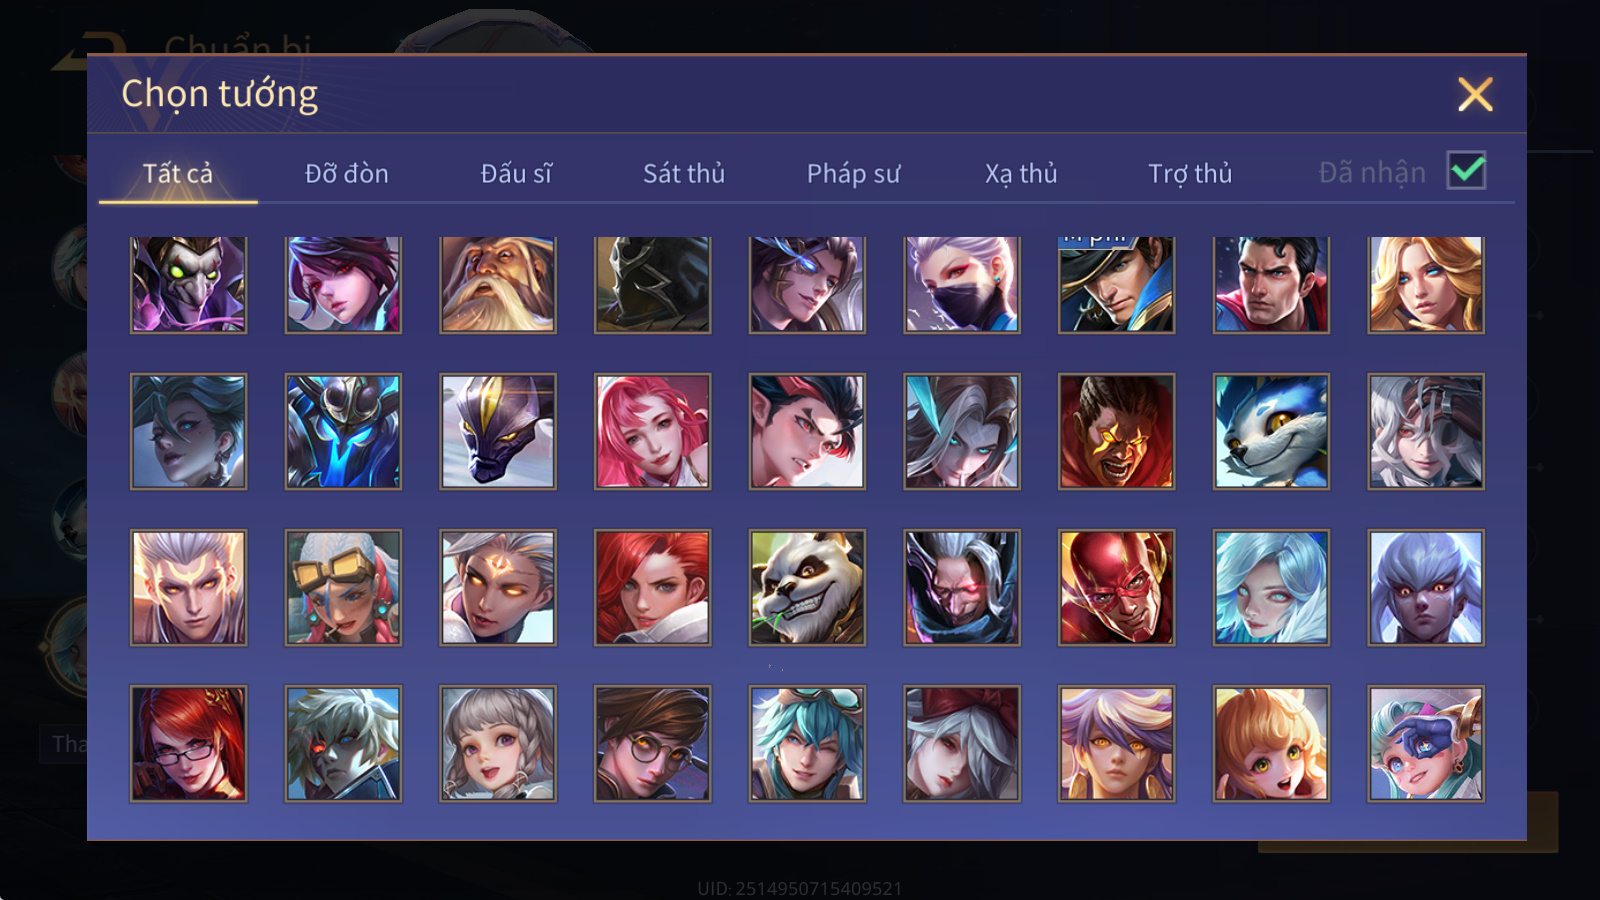Pick the panda hero portrait
This screenshot has width=1600, height=900.
(807, 587)
